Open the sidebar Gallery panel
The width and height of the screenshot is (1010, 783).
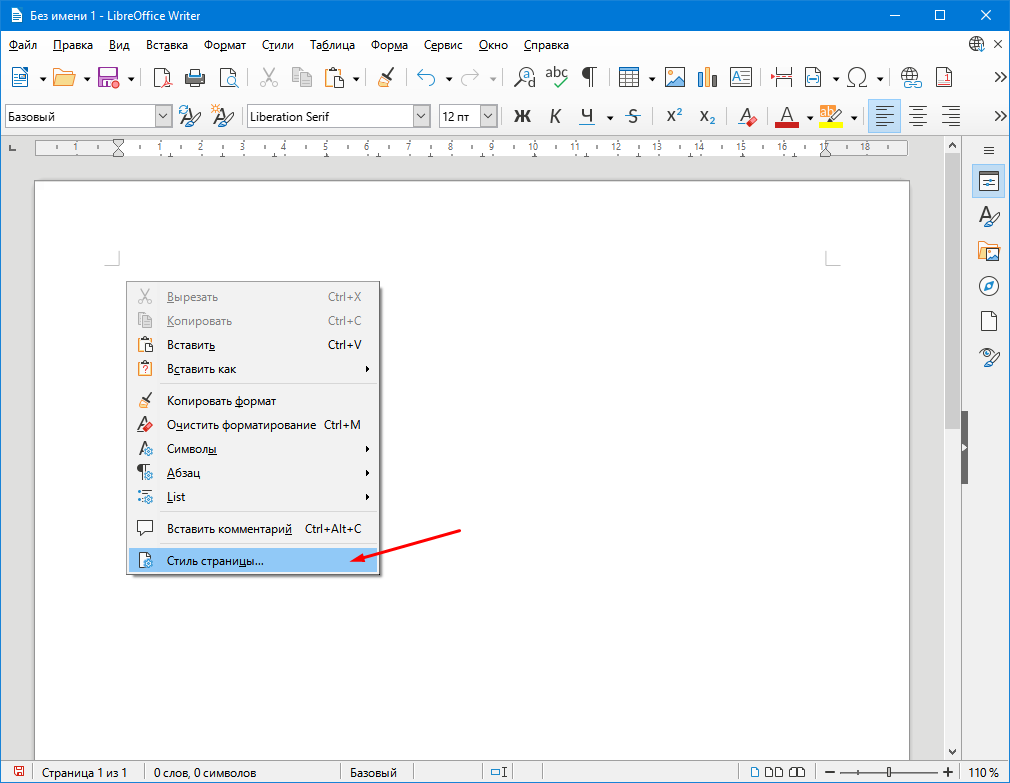(x=989, y=250)
